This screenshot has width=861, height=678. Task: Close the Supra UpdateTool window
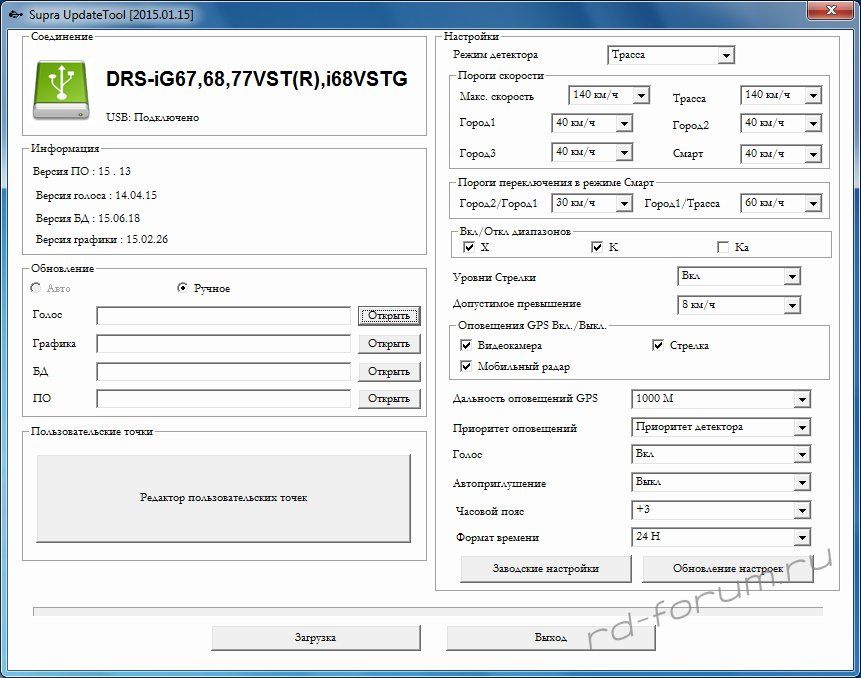click(x=831, y=9)
